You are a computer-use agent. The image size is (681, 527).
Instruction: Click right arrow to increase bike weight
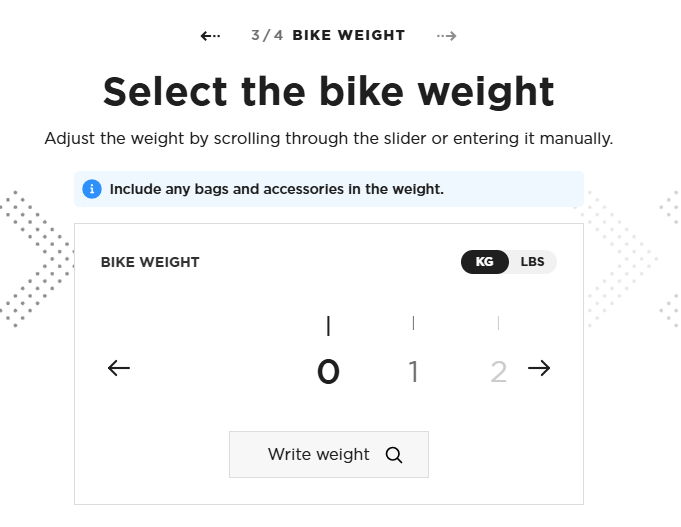coord(539,368)
